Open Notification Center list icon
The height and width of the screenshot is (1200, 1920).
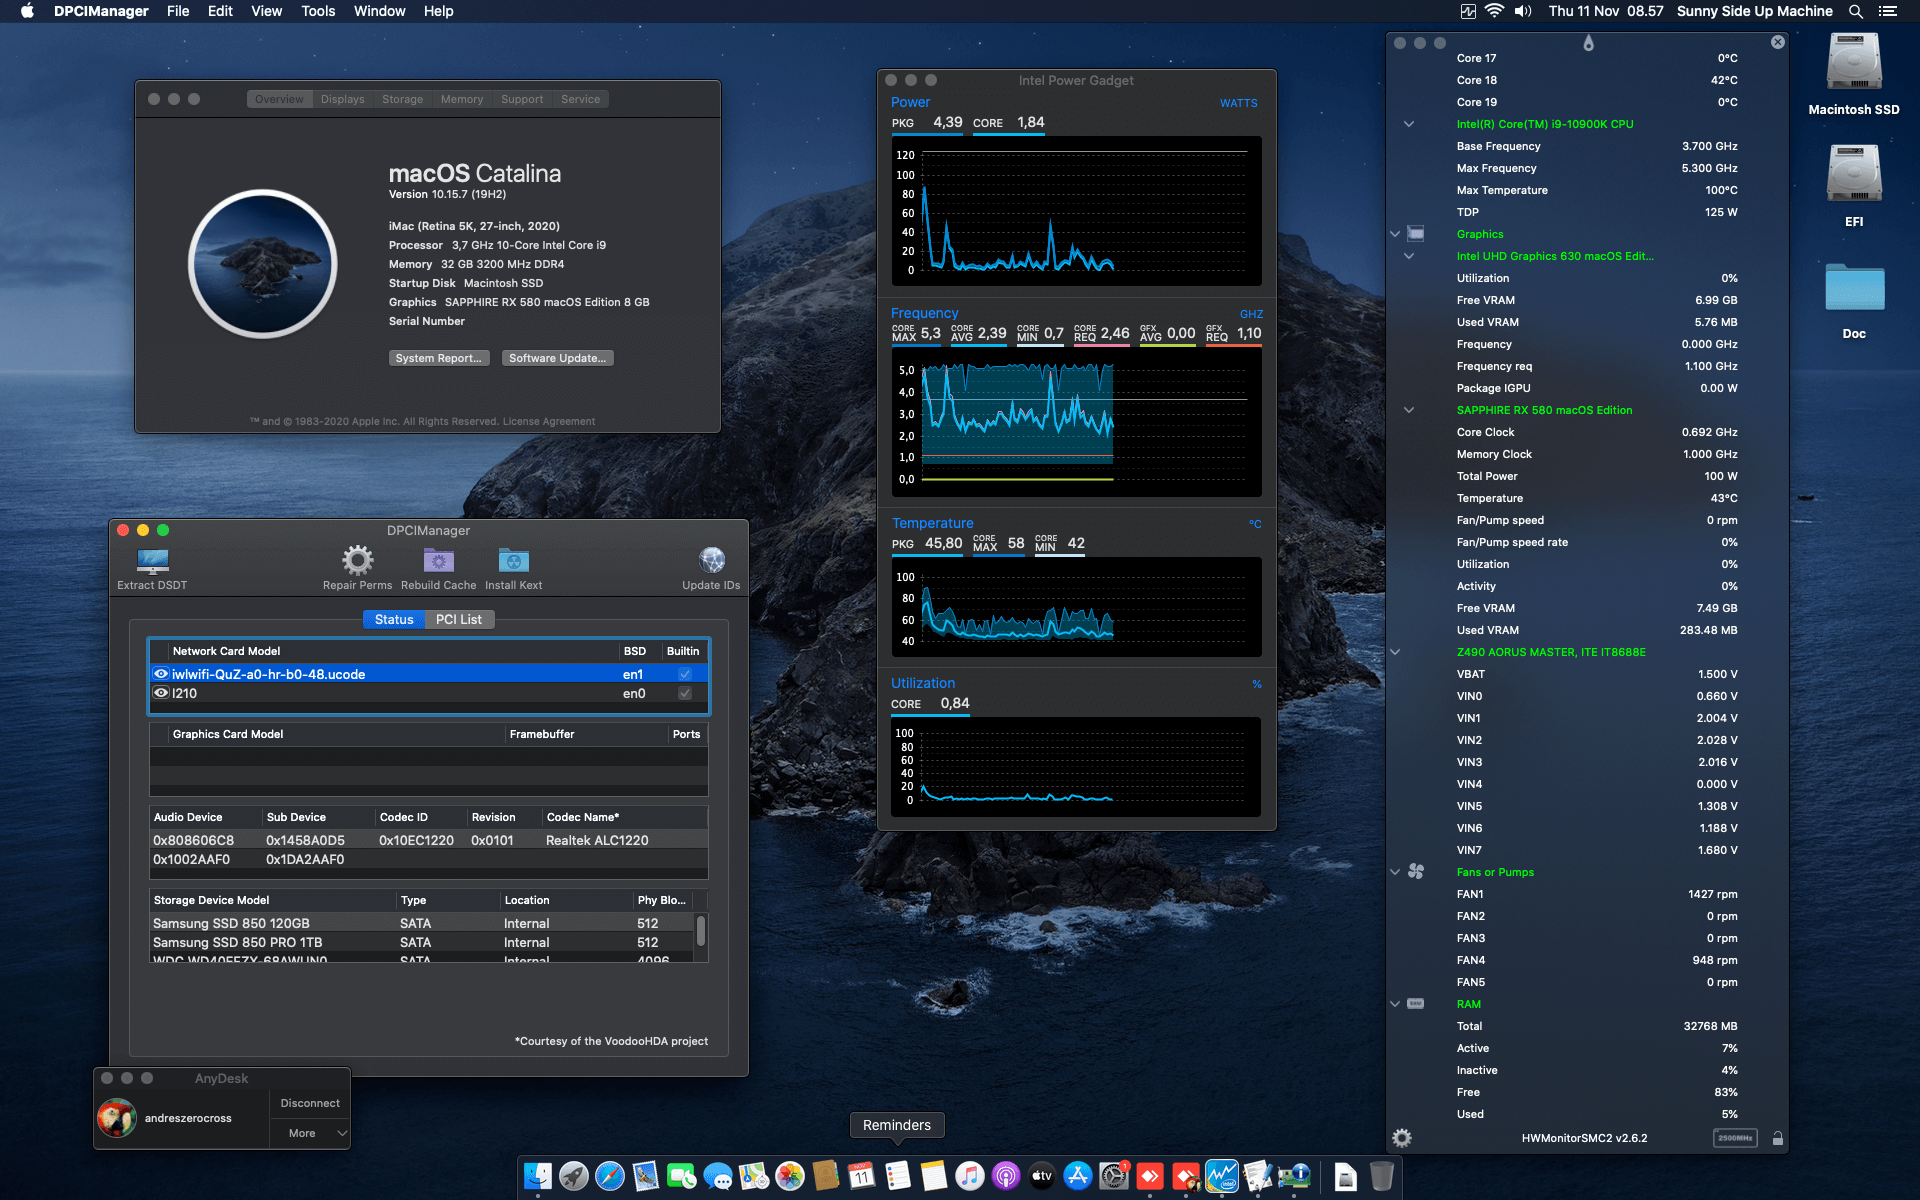[x=1888, y=11]
